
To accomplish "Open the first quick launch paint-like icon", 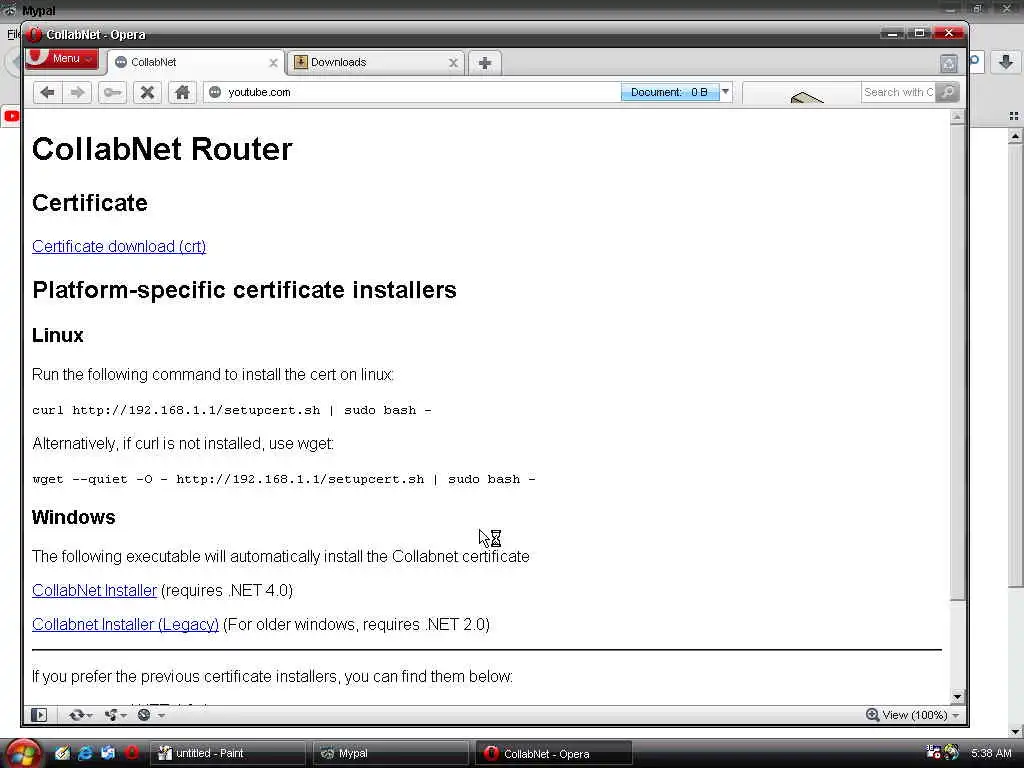I will coord(62,753).
